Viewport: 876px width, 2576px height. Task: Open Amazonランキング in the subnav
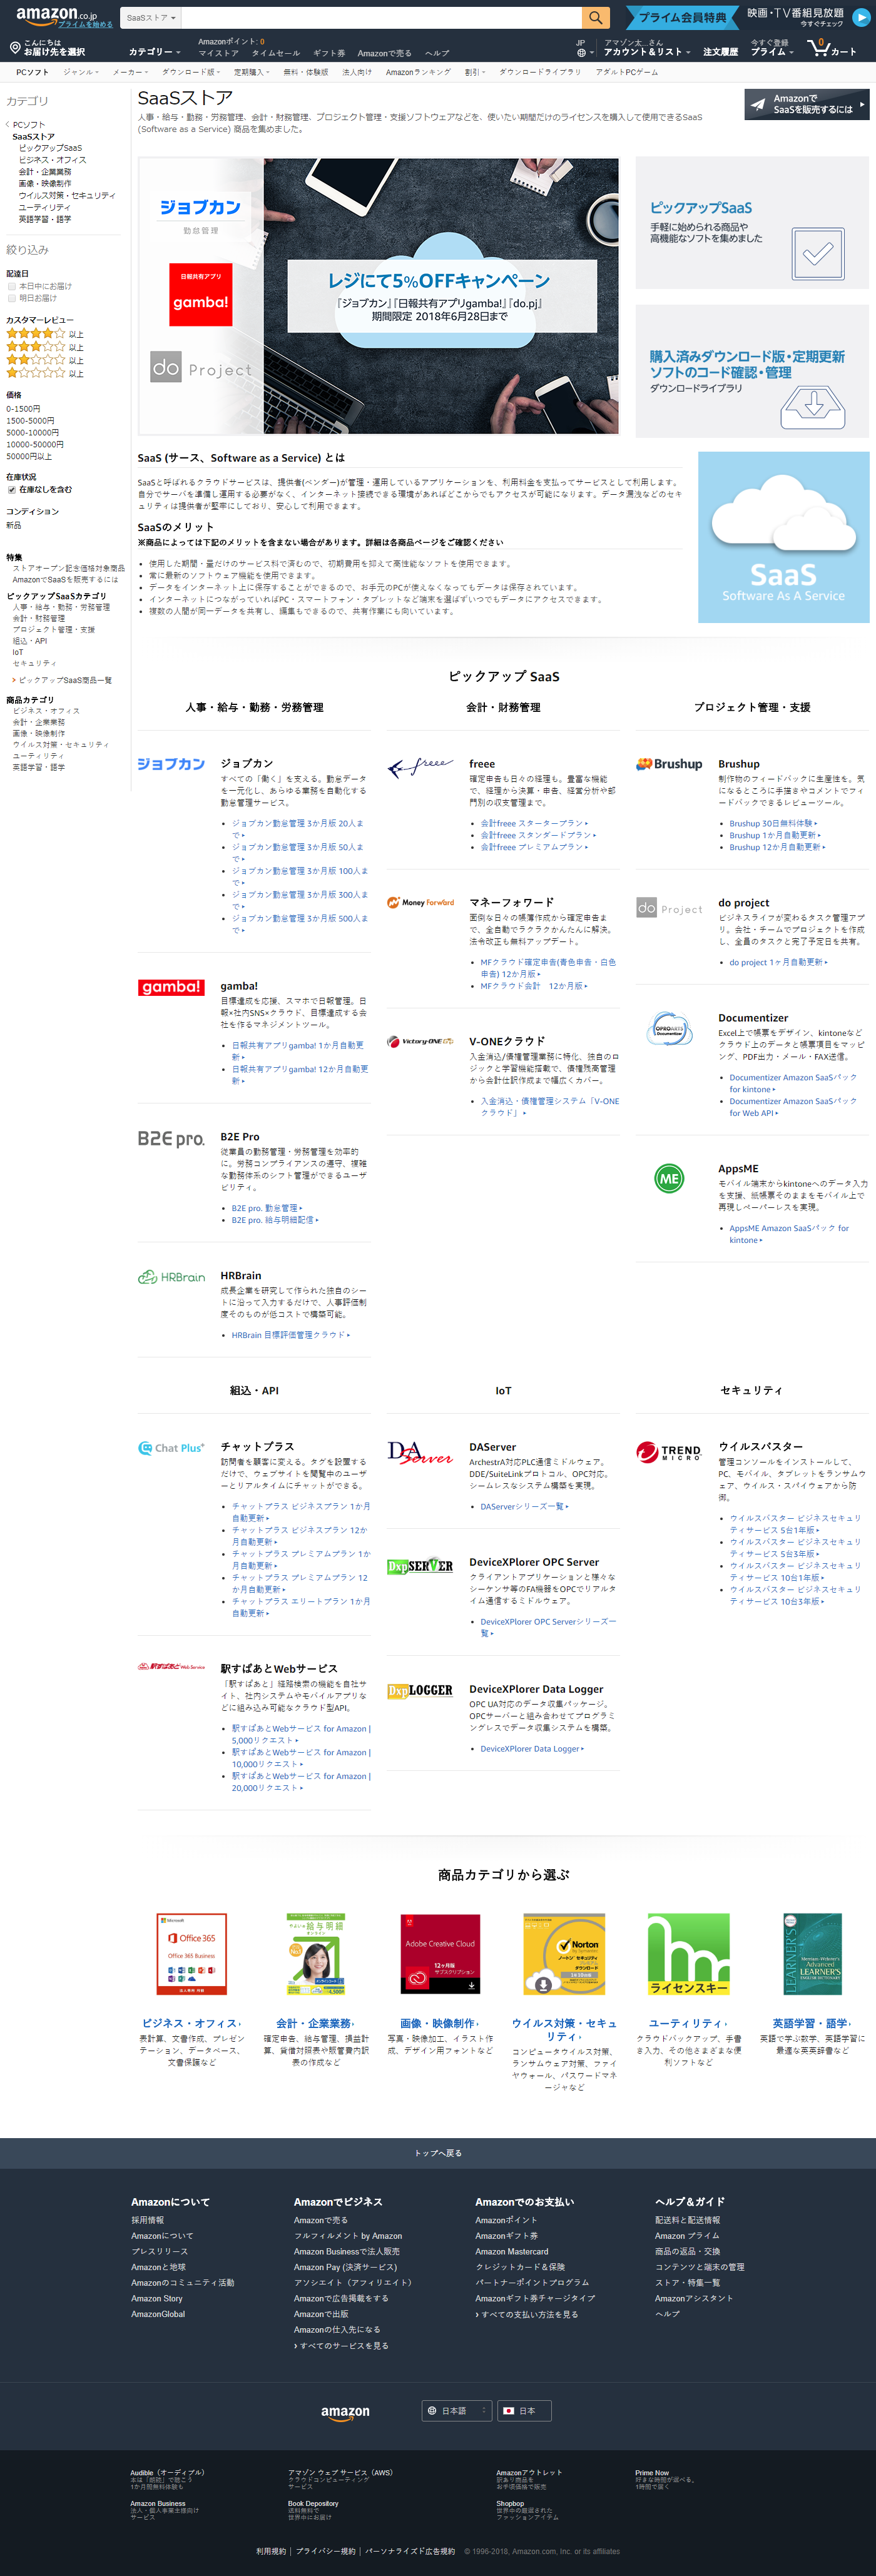[x=418, y=72]
